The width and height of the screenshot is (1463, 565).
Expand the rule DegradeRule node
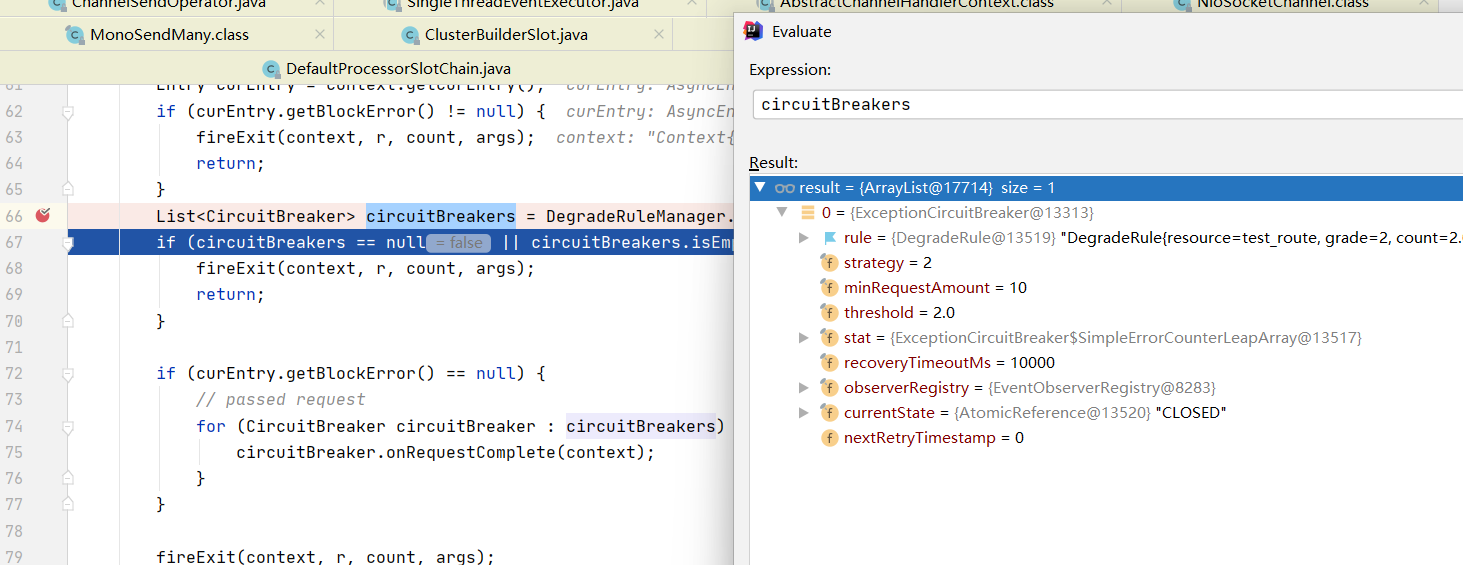(x=803, y=238)
